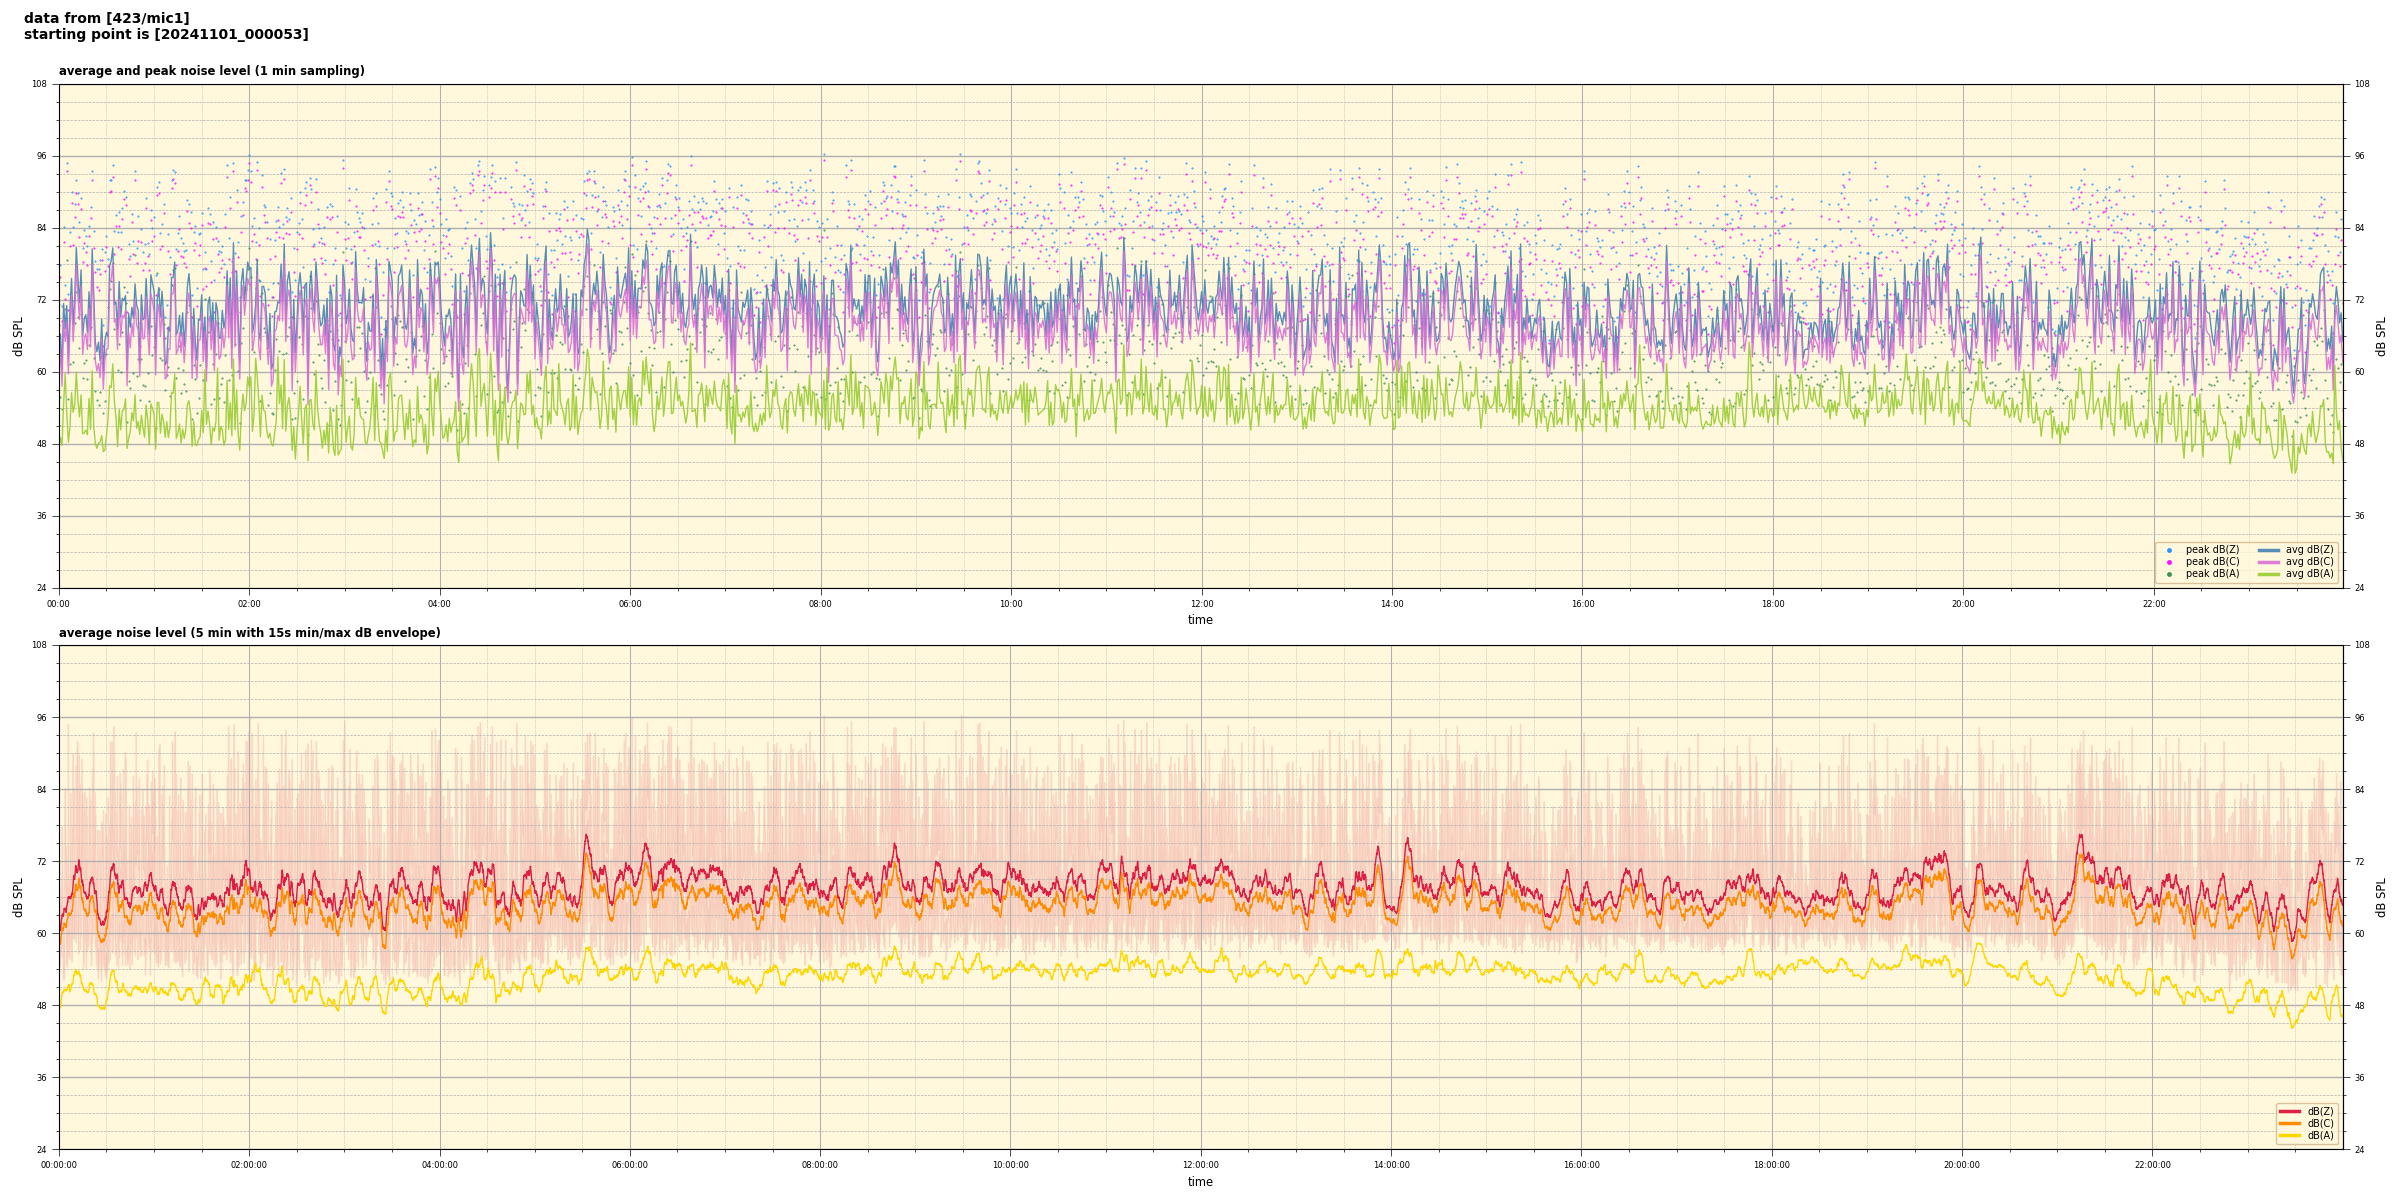Select the avg dB(Z) legend line

(2268, 550)
